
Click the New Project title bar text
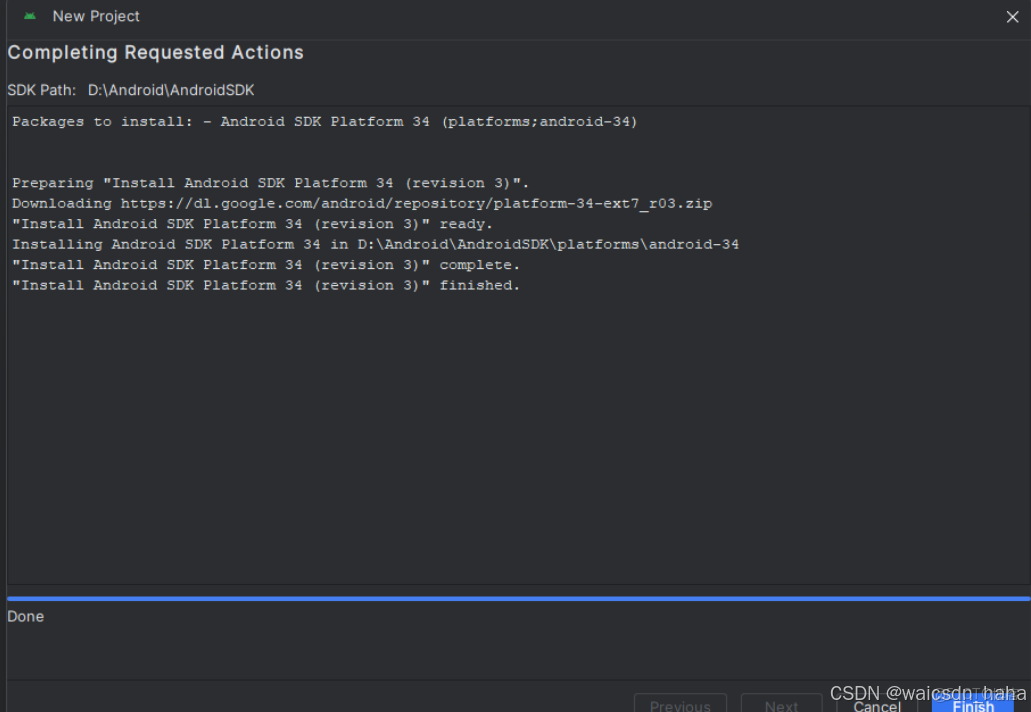[95, 16]
